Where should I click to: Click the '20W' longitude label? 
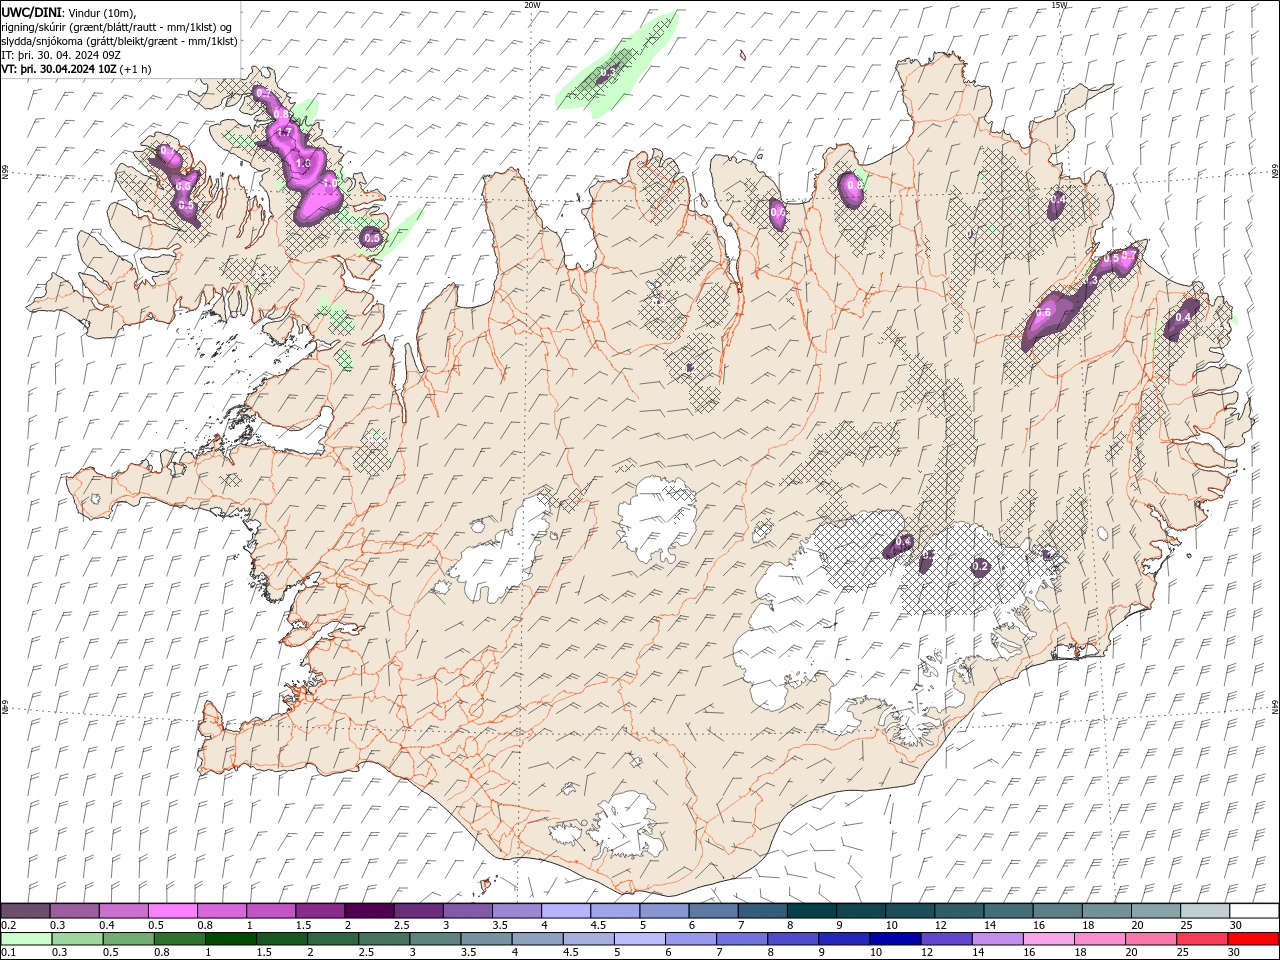532,5
